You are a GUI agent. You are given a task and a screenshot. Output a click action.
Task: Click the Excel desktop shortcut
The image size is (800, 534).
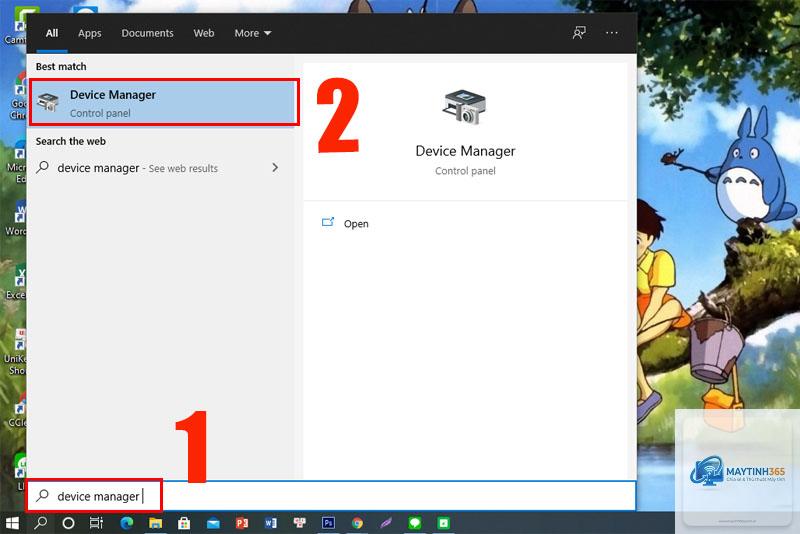[x=18, y=283]
